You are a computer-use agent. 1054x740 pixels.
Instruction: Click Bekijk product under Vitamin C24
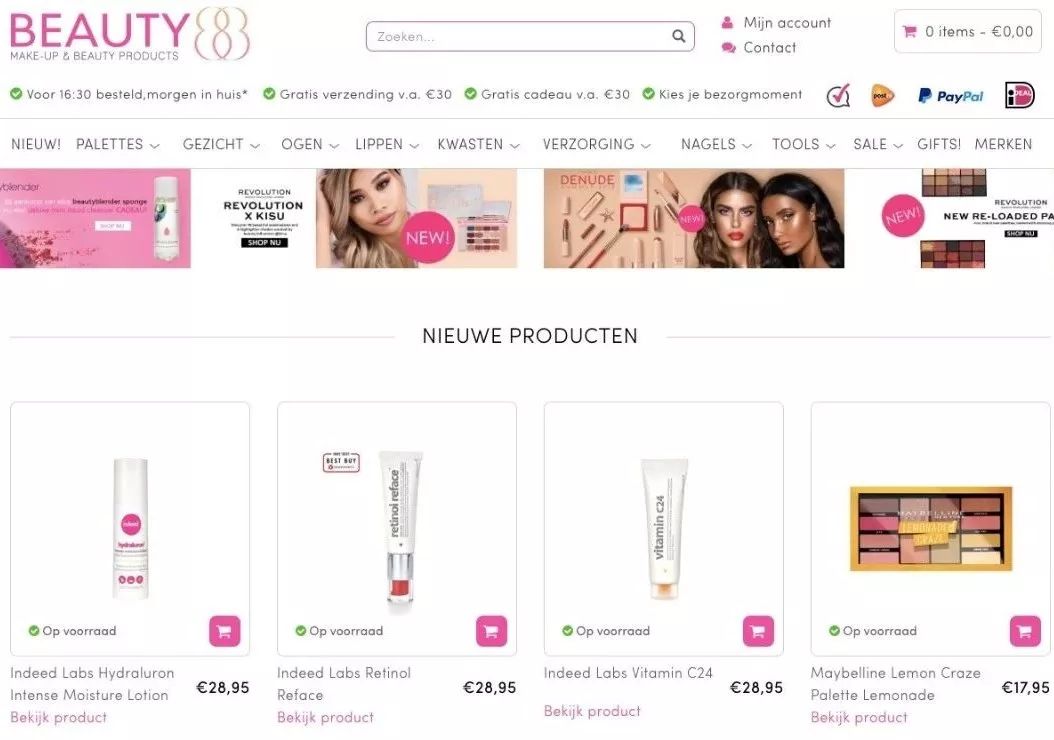pos(592,711)
